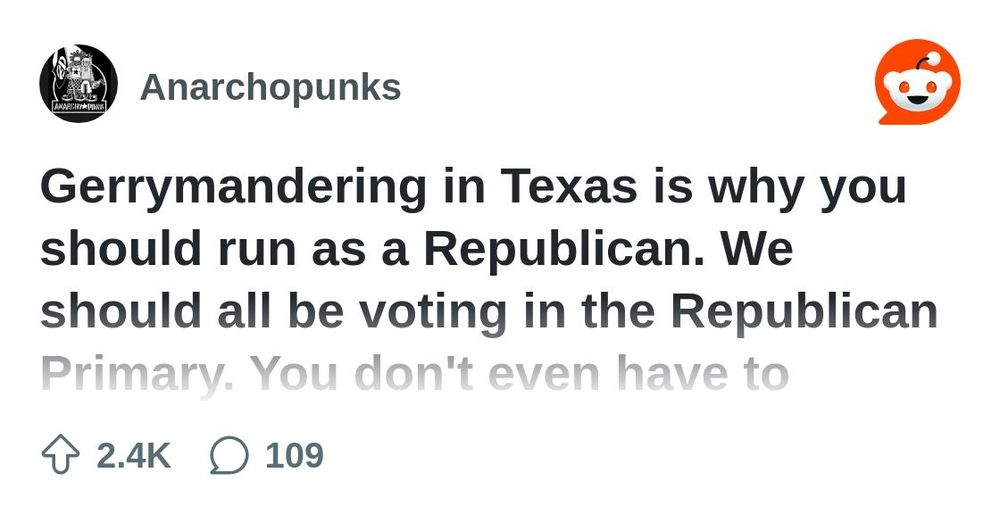Image resolution: width=1000 pixels, height=521 pixels.
Task: Click the 'why you' text in title
Action: 806,188
